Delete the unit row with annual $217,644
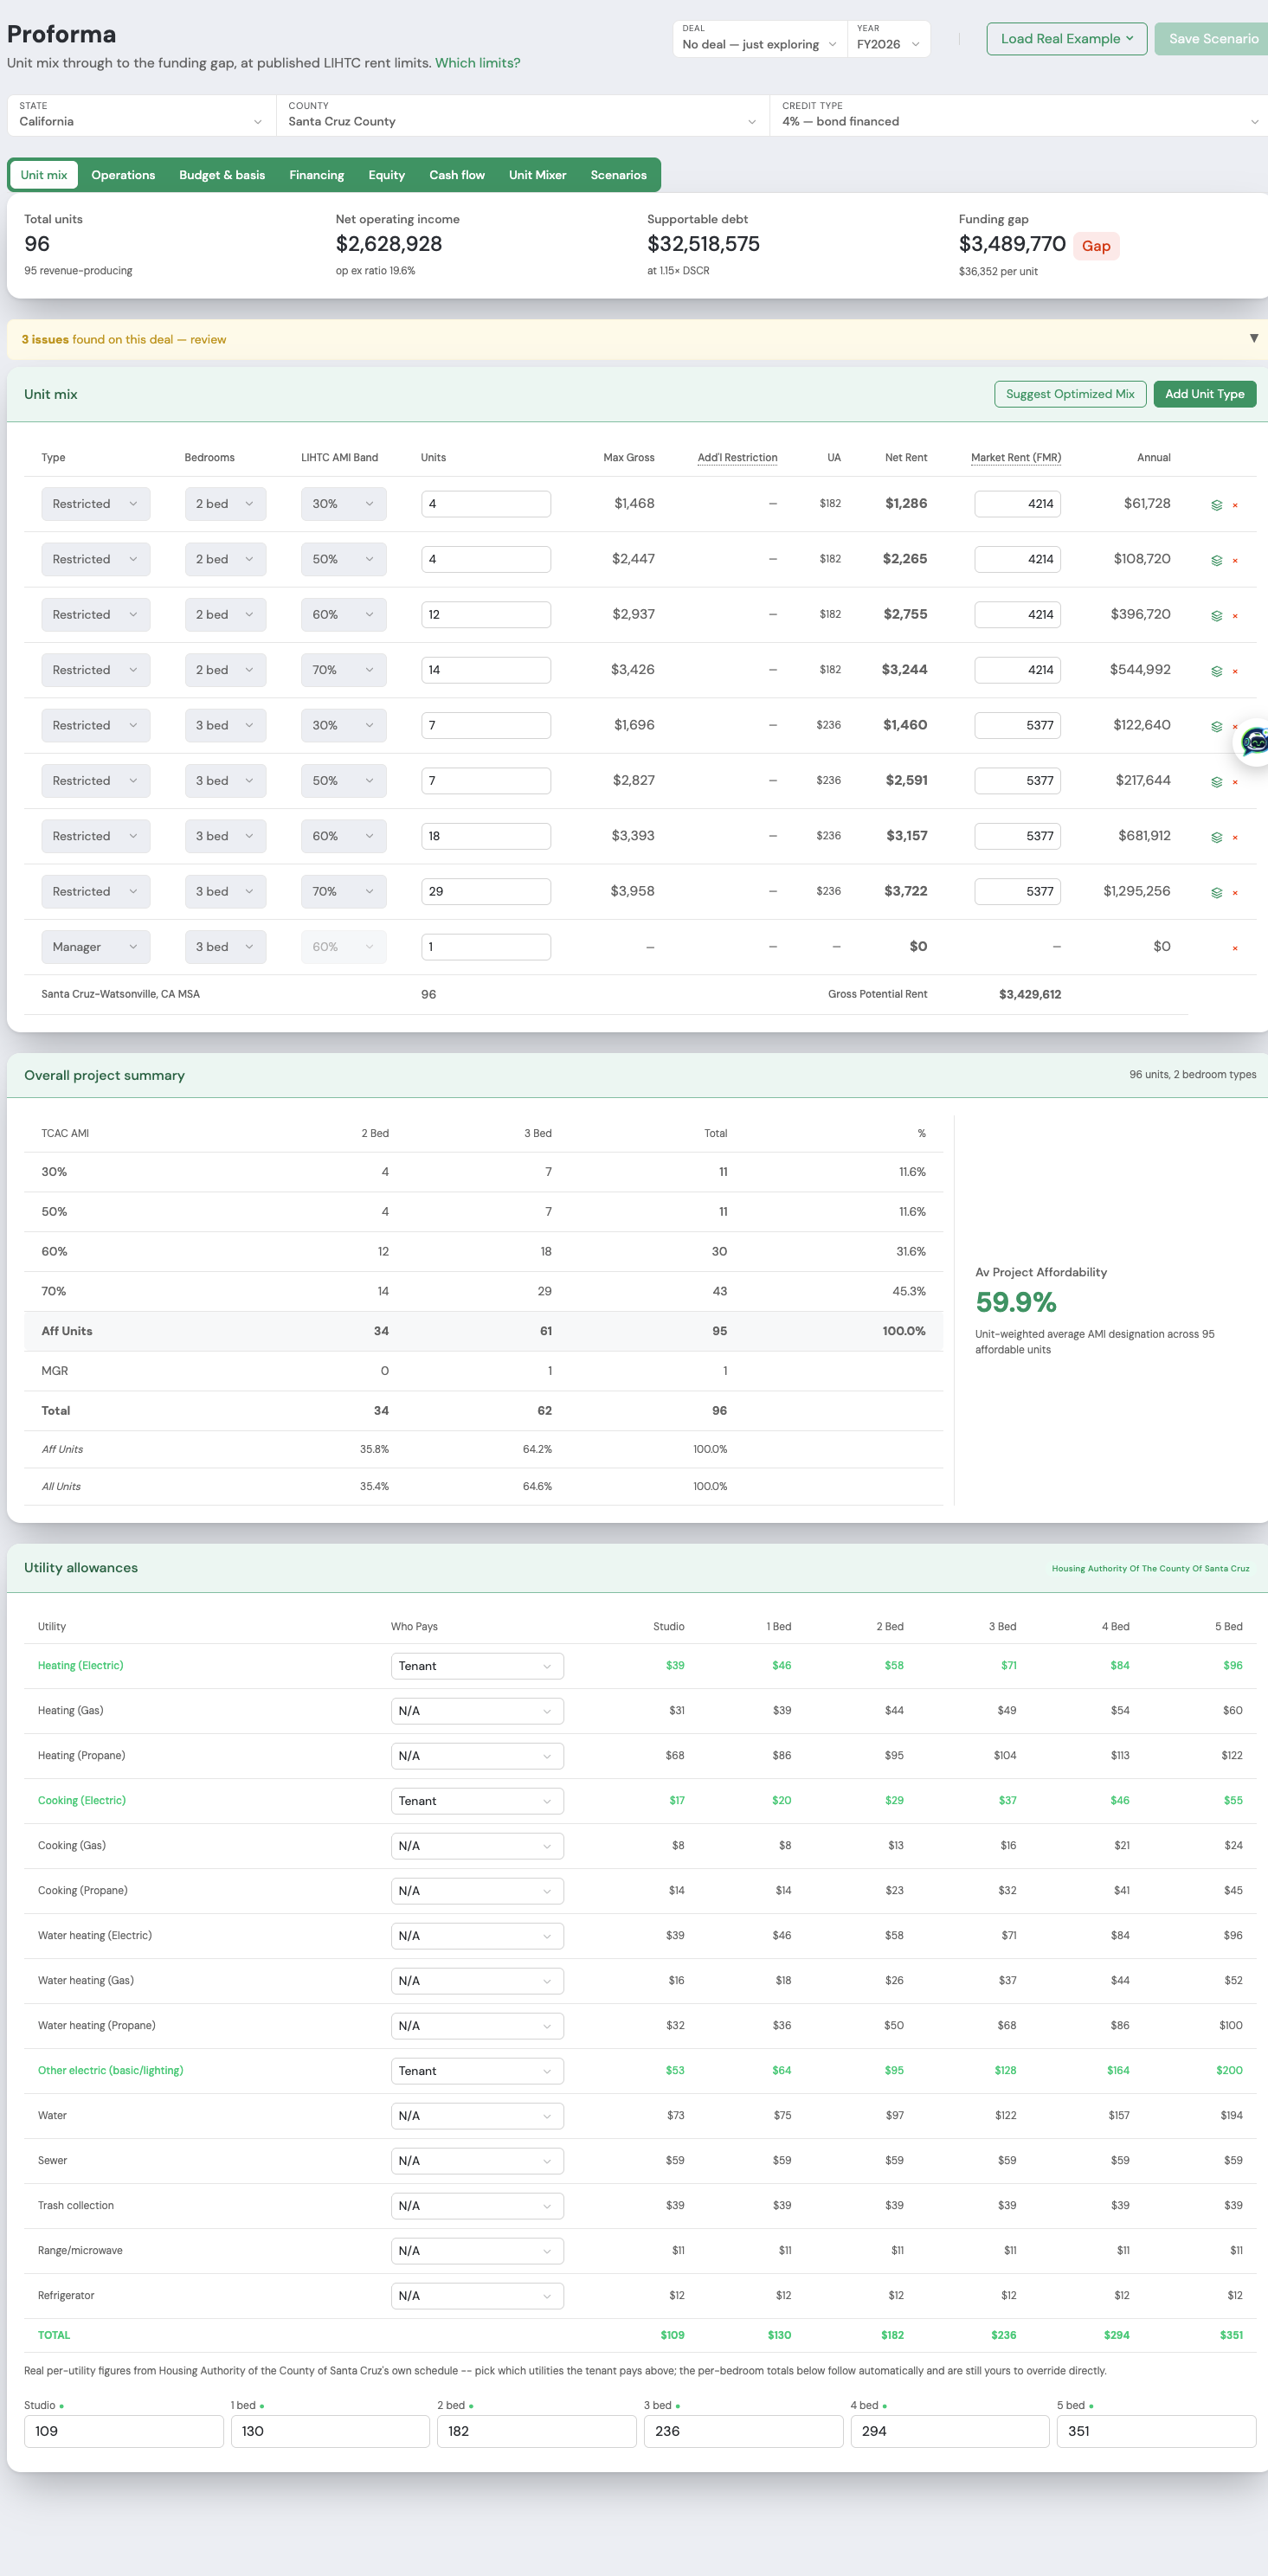 pyautogui.click(x=1235, y=782)
